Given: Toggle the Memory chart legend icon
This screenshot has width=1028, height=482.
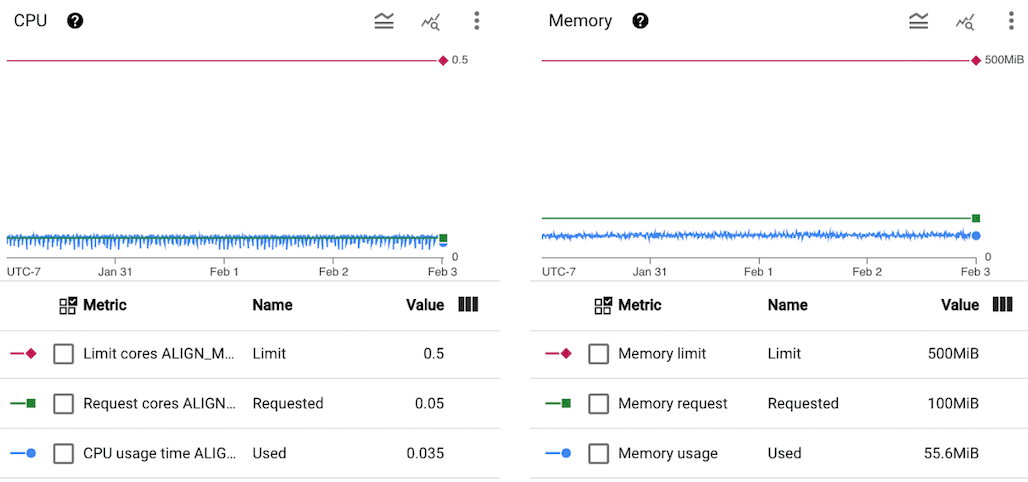Looking at the screenshot, I should pos(919,21).
